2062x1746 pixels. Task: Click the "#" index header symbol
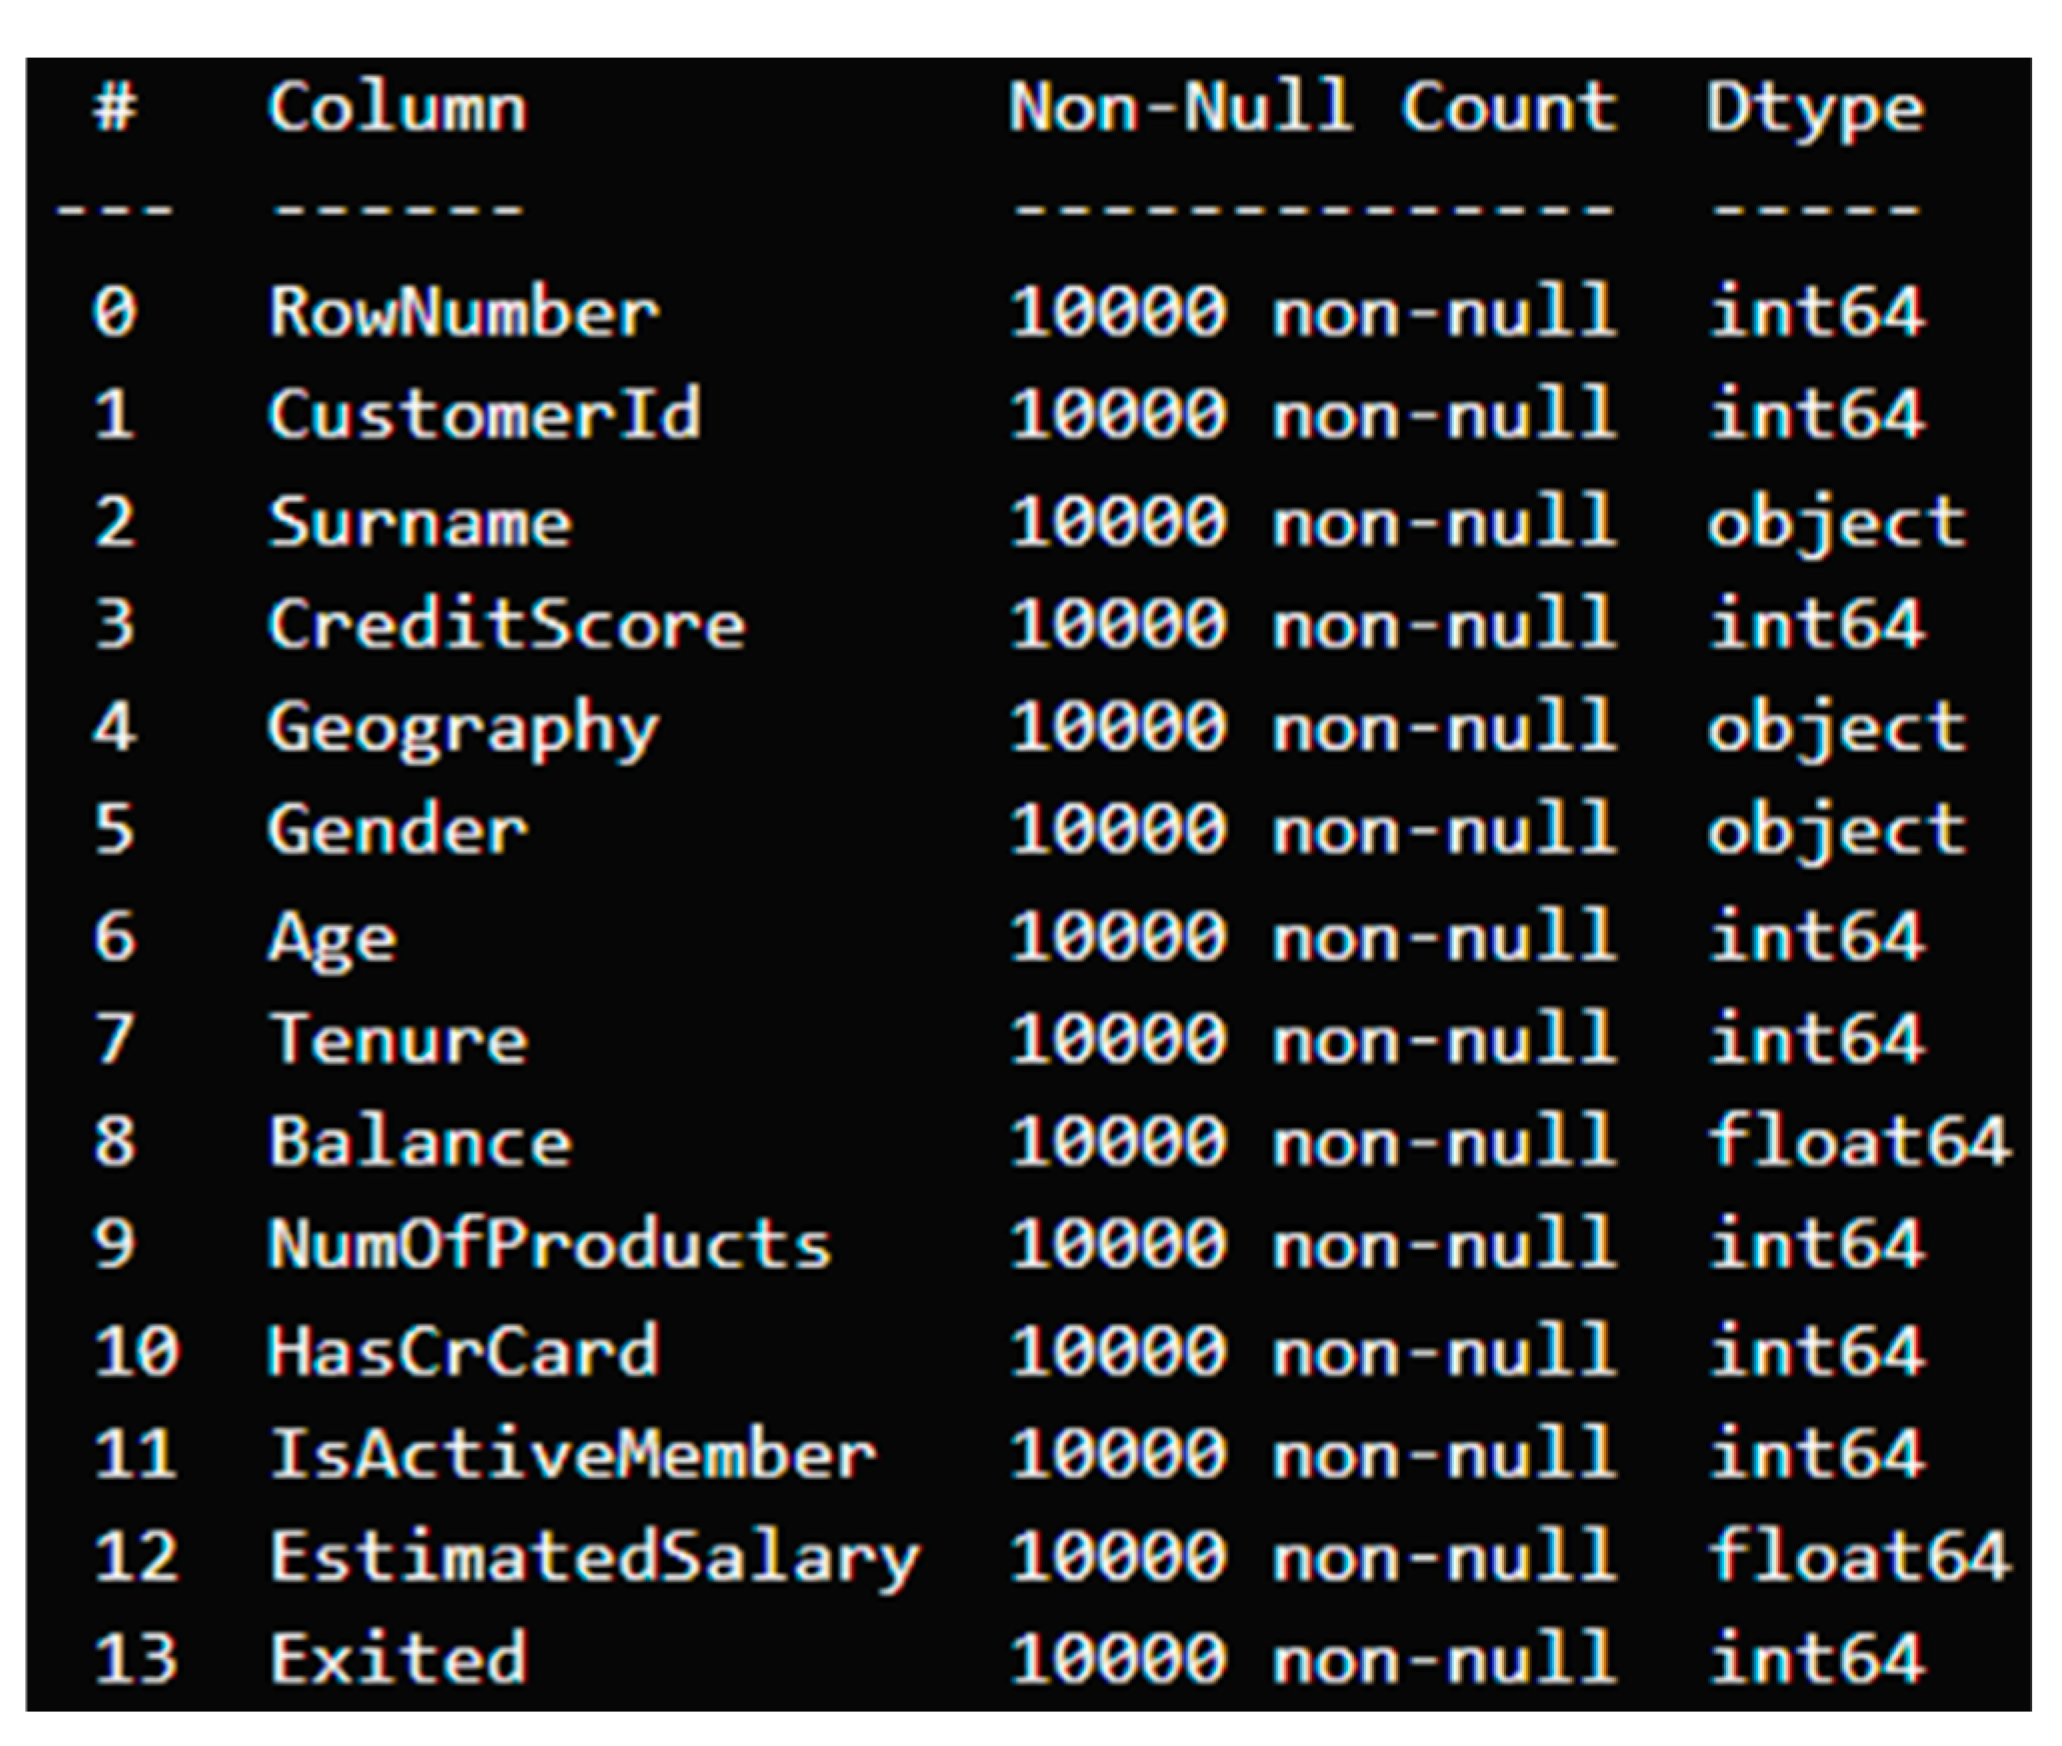(114, 107)
